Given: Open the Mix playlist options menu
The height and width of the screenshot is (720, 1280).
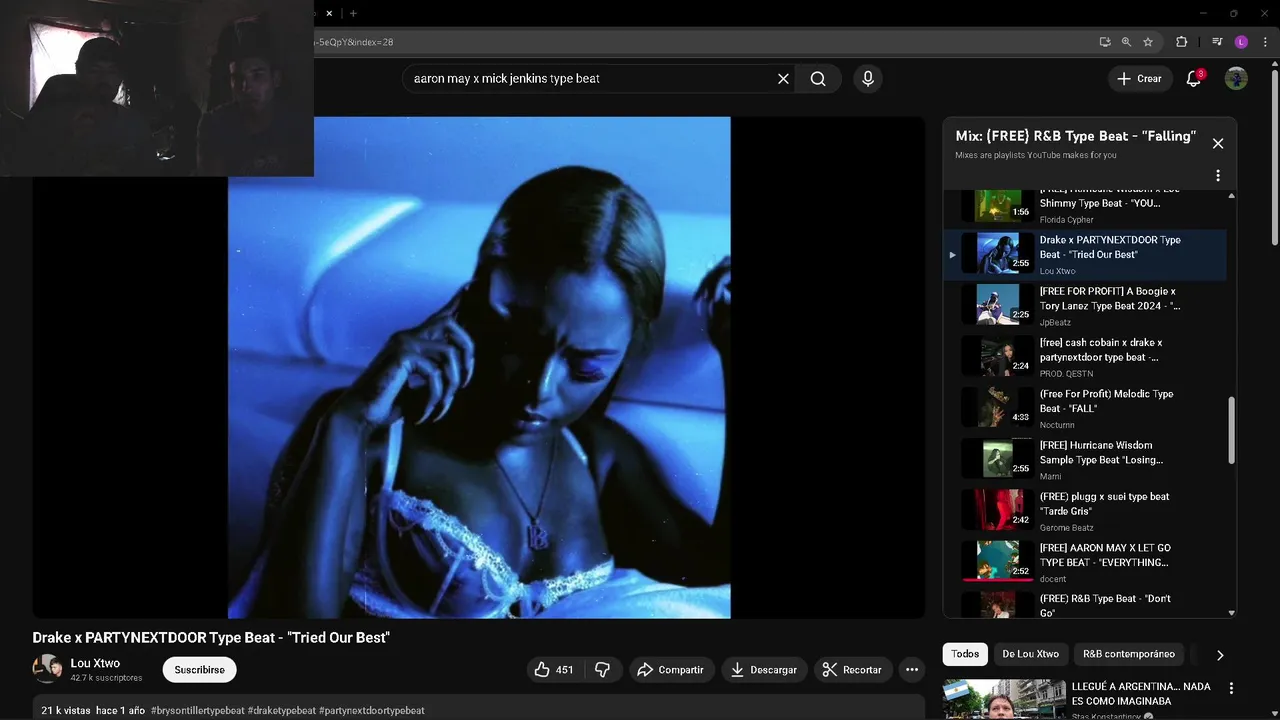Looking at the screenshot, I should [x=1217, y=175].
